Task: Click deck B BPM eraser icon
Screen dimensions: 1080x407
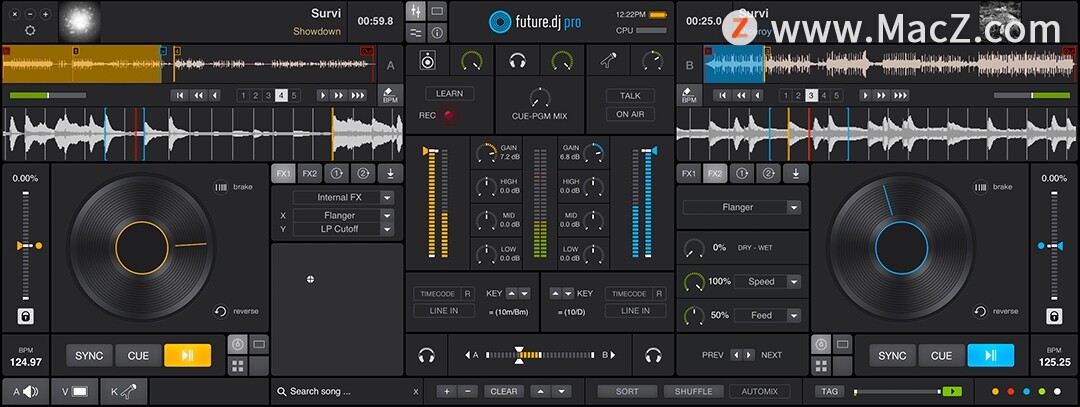Action: tap(689, 95)
